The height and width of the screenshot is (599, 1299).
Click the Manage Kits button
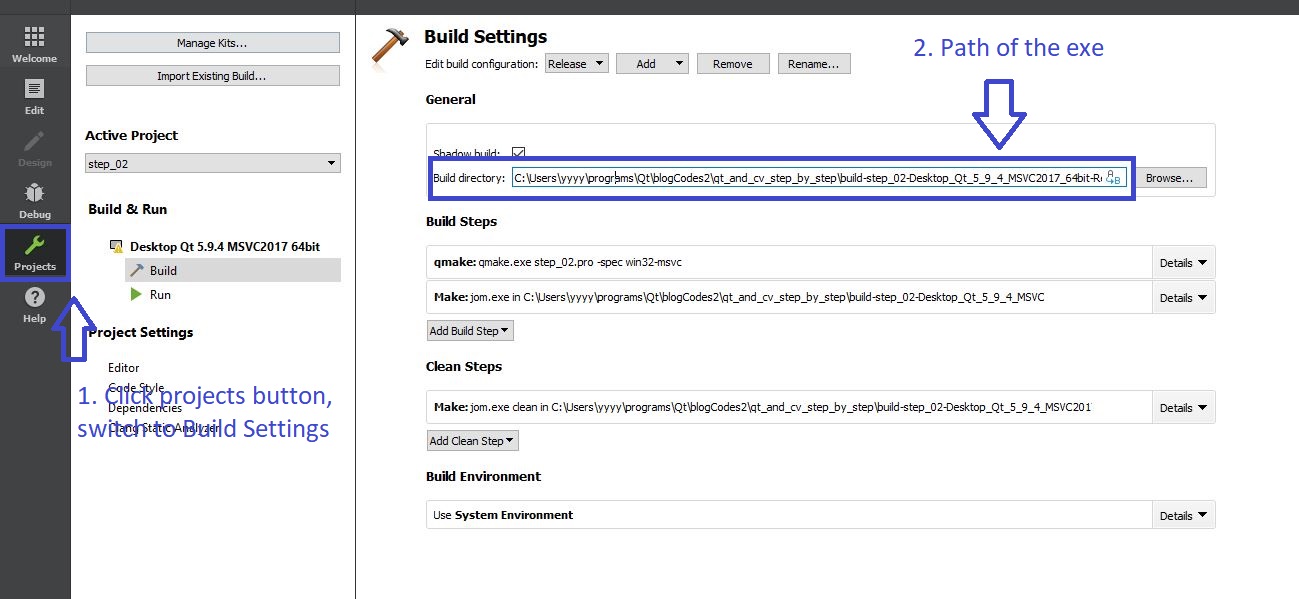[212, 43]
